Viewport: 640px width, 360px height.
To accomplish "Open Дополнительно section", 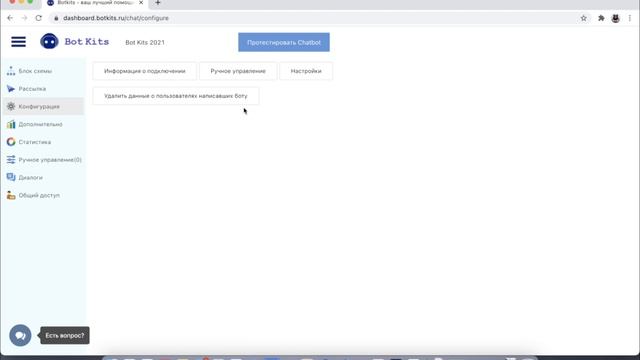I will point(40,124).
